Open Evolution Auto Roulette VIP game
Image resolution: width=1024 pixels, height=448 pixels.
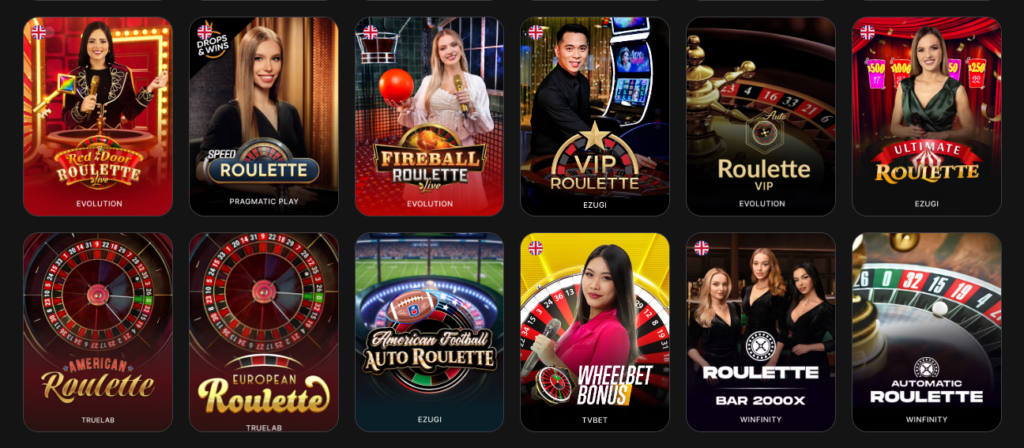761,116
